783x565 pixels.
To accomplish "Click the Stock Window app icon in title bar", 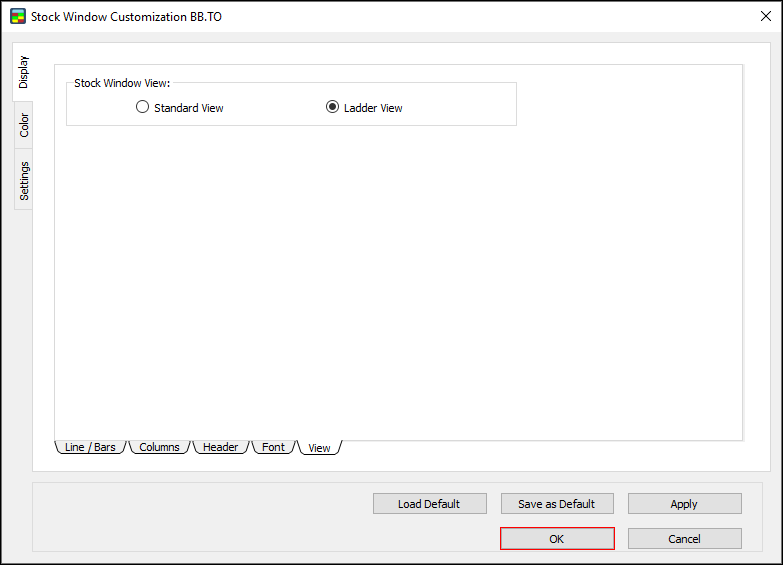I will tap(17, 17).
